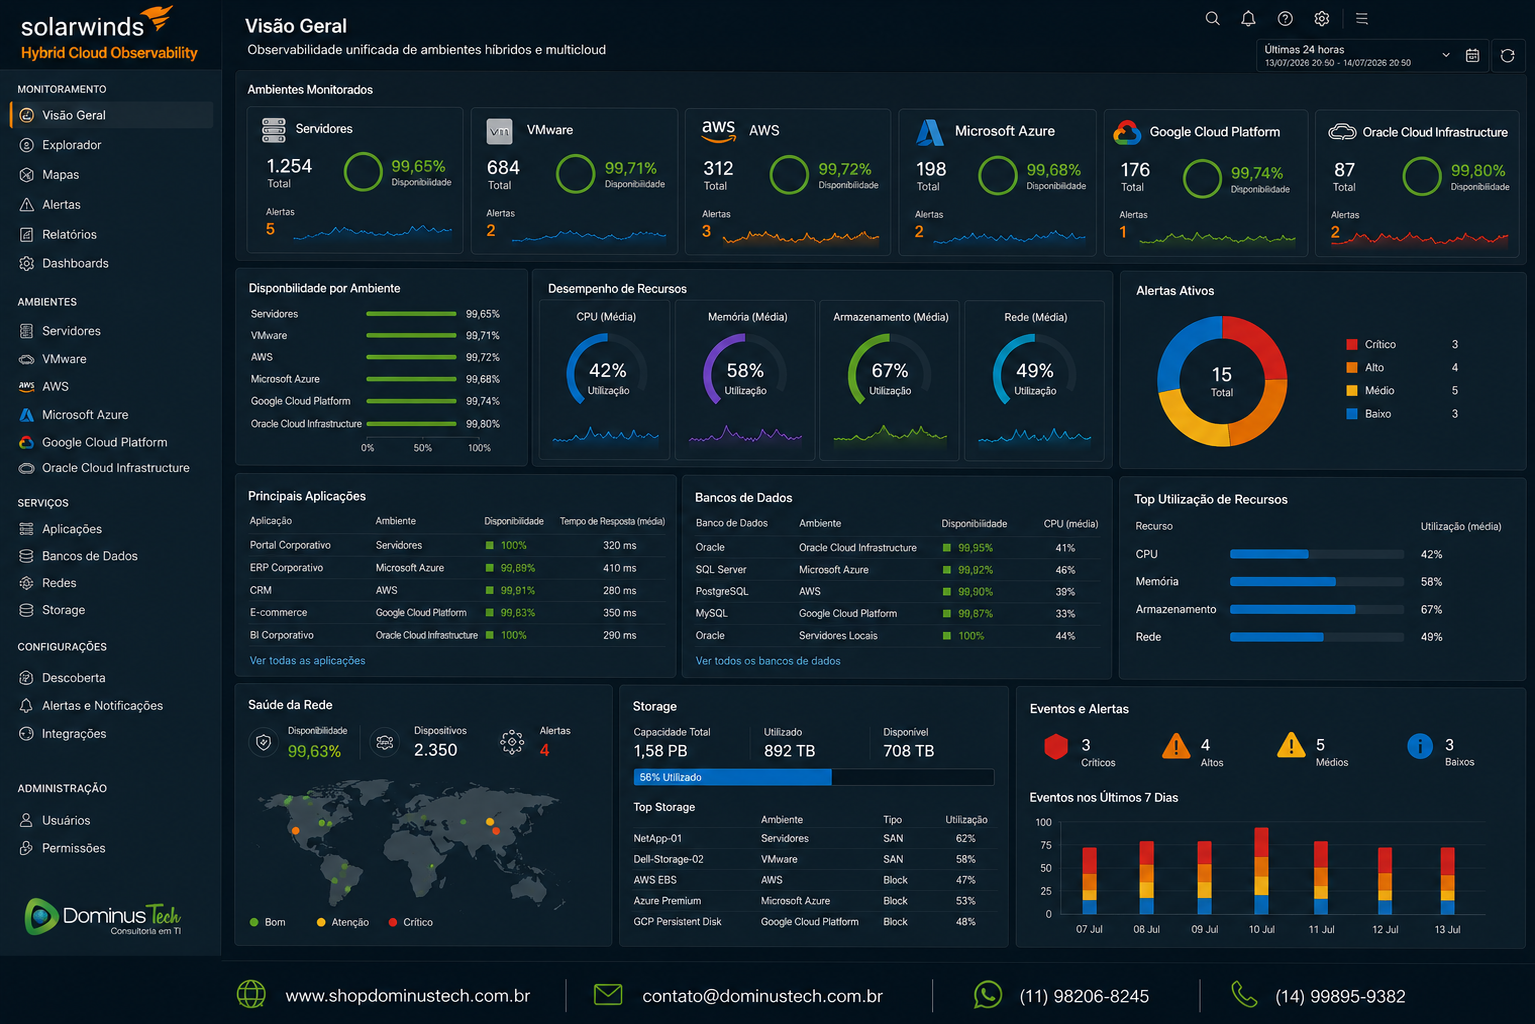
Task: Click the WhatsApp number (11) 98206-8245
Action: [x=1084, y=996]
